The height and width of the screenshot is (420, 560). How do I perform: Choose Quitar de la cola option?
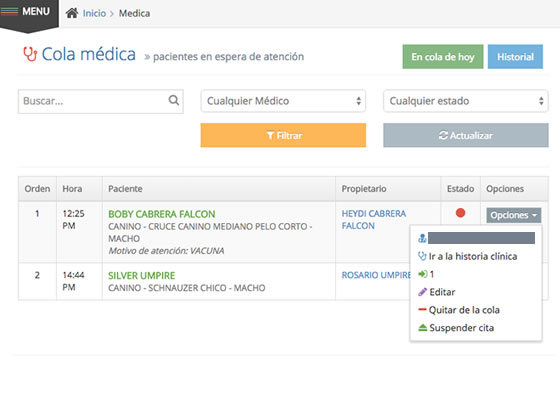coord(464,310)
